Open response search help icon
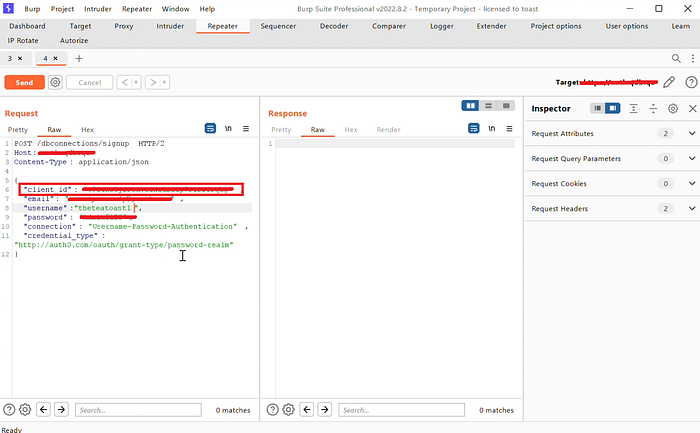 pos(272,410)
